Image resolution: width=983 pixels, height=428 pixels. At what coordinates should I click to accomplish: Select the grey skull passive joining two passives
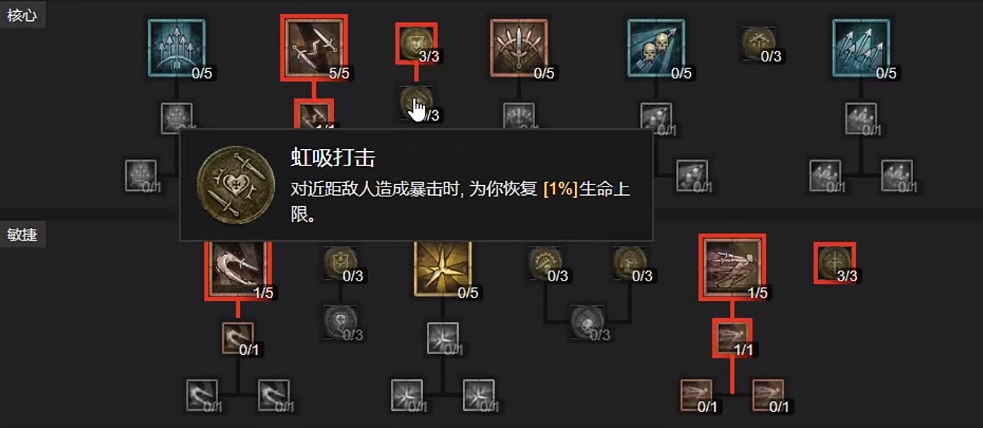click(x=587, y=322)
